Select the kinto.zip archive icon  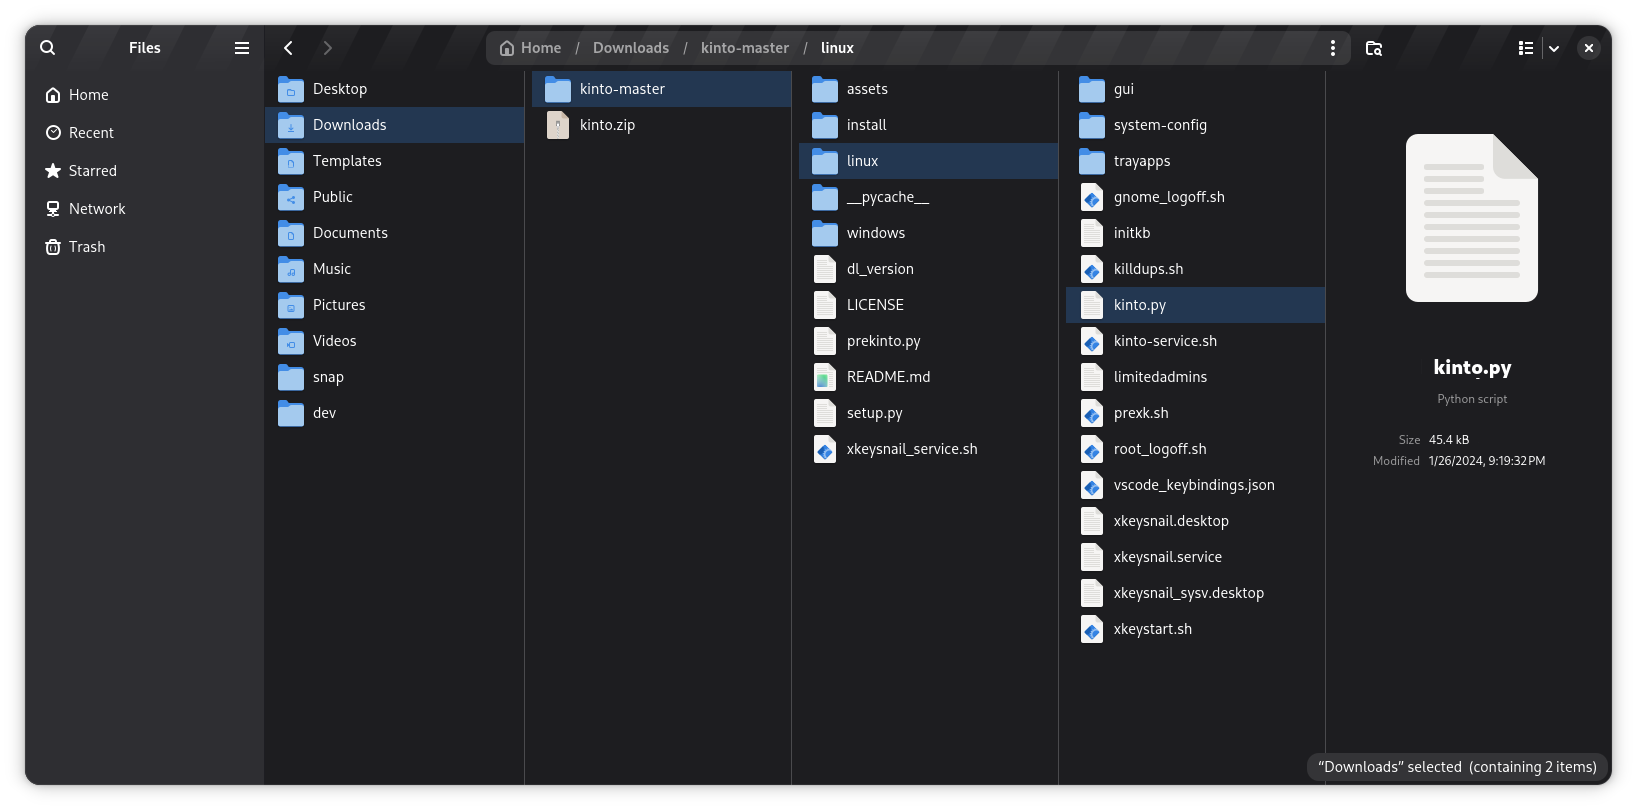click(x=558, y=125)
